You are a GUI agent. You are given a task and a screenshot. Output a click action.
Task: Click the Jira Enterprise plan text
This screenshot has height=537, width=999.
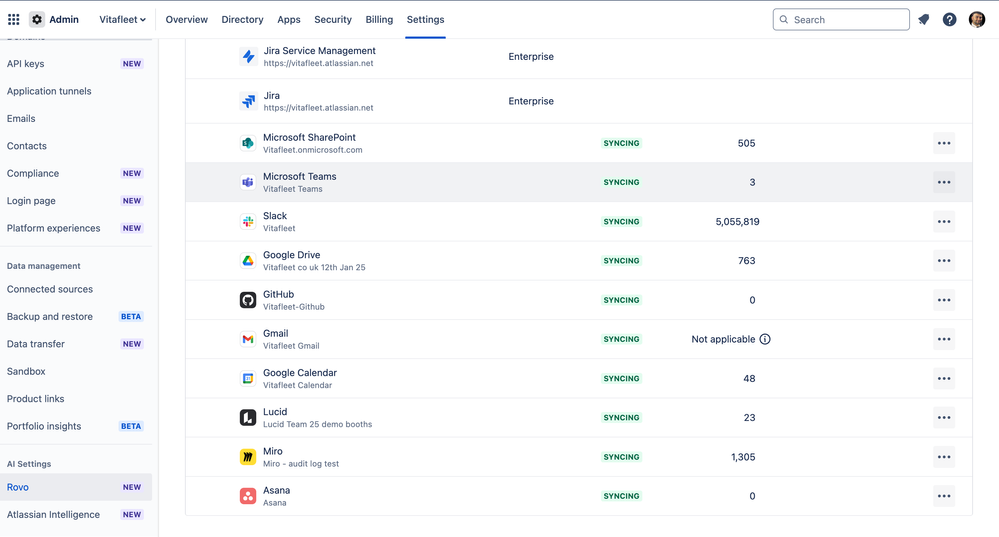[x=531, y=101]
